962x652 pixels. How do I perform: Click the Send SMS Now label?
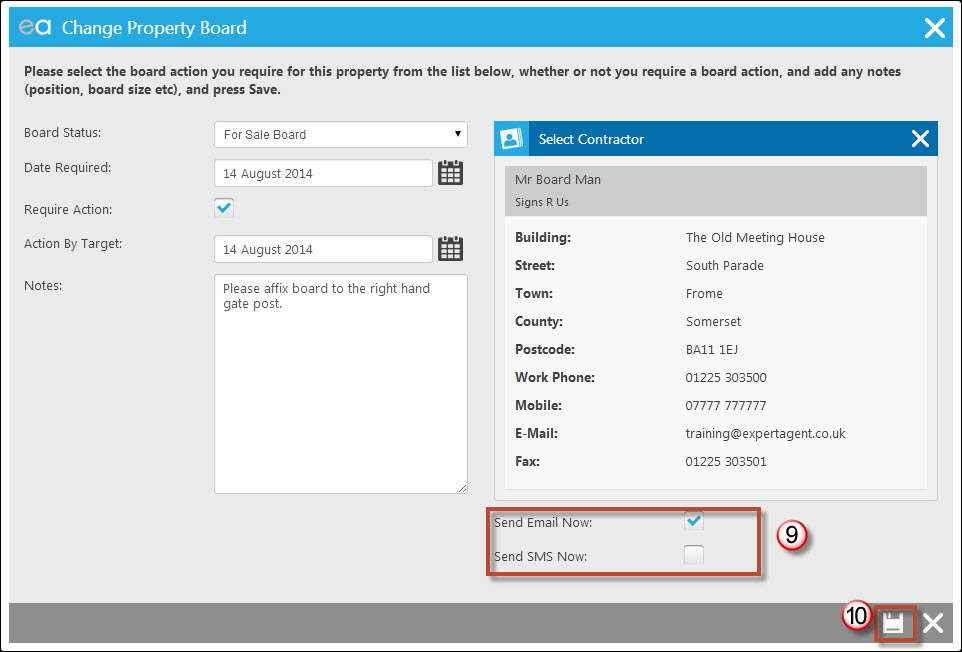[541, 556]
